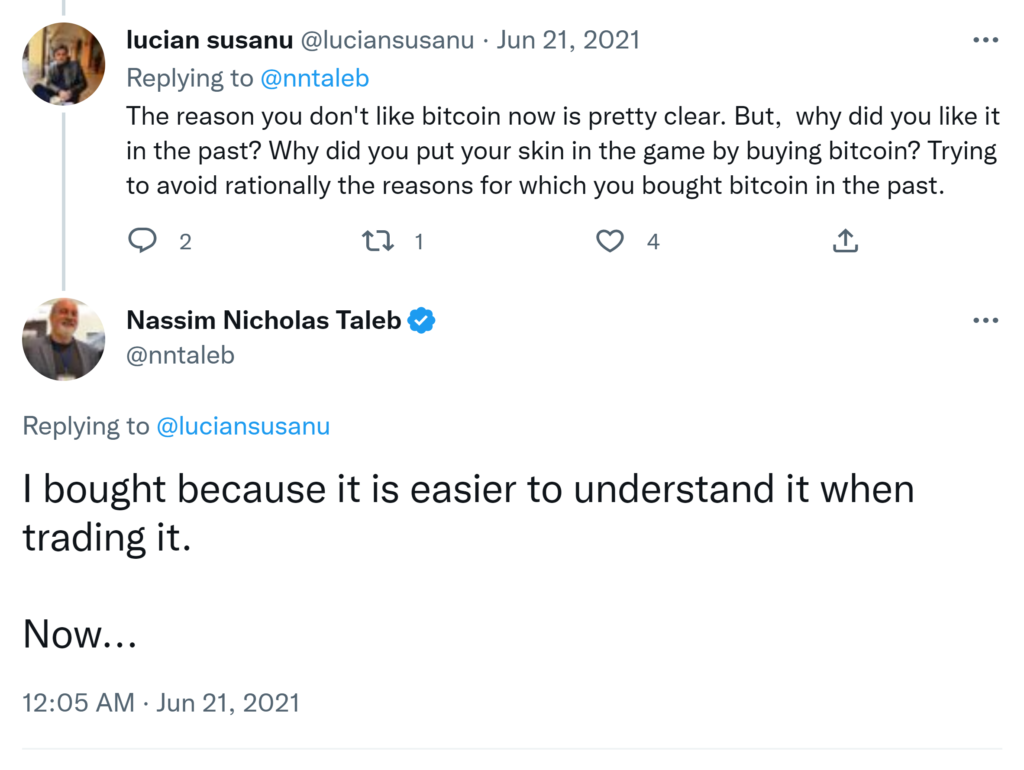Click the @nntaleb handle under Taleb's name
The height and width of the screenshot is (770, 1024).
pyautogui.click(x=181, y=354)
